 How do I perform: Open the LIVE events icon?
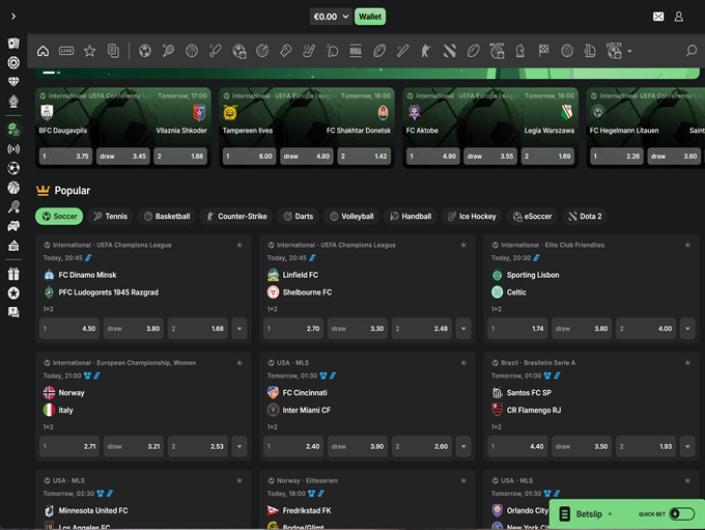click(66, 51)
